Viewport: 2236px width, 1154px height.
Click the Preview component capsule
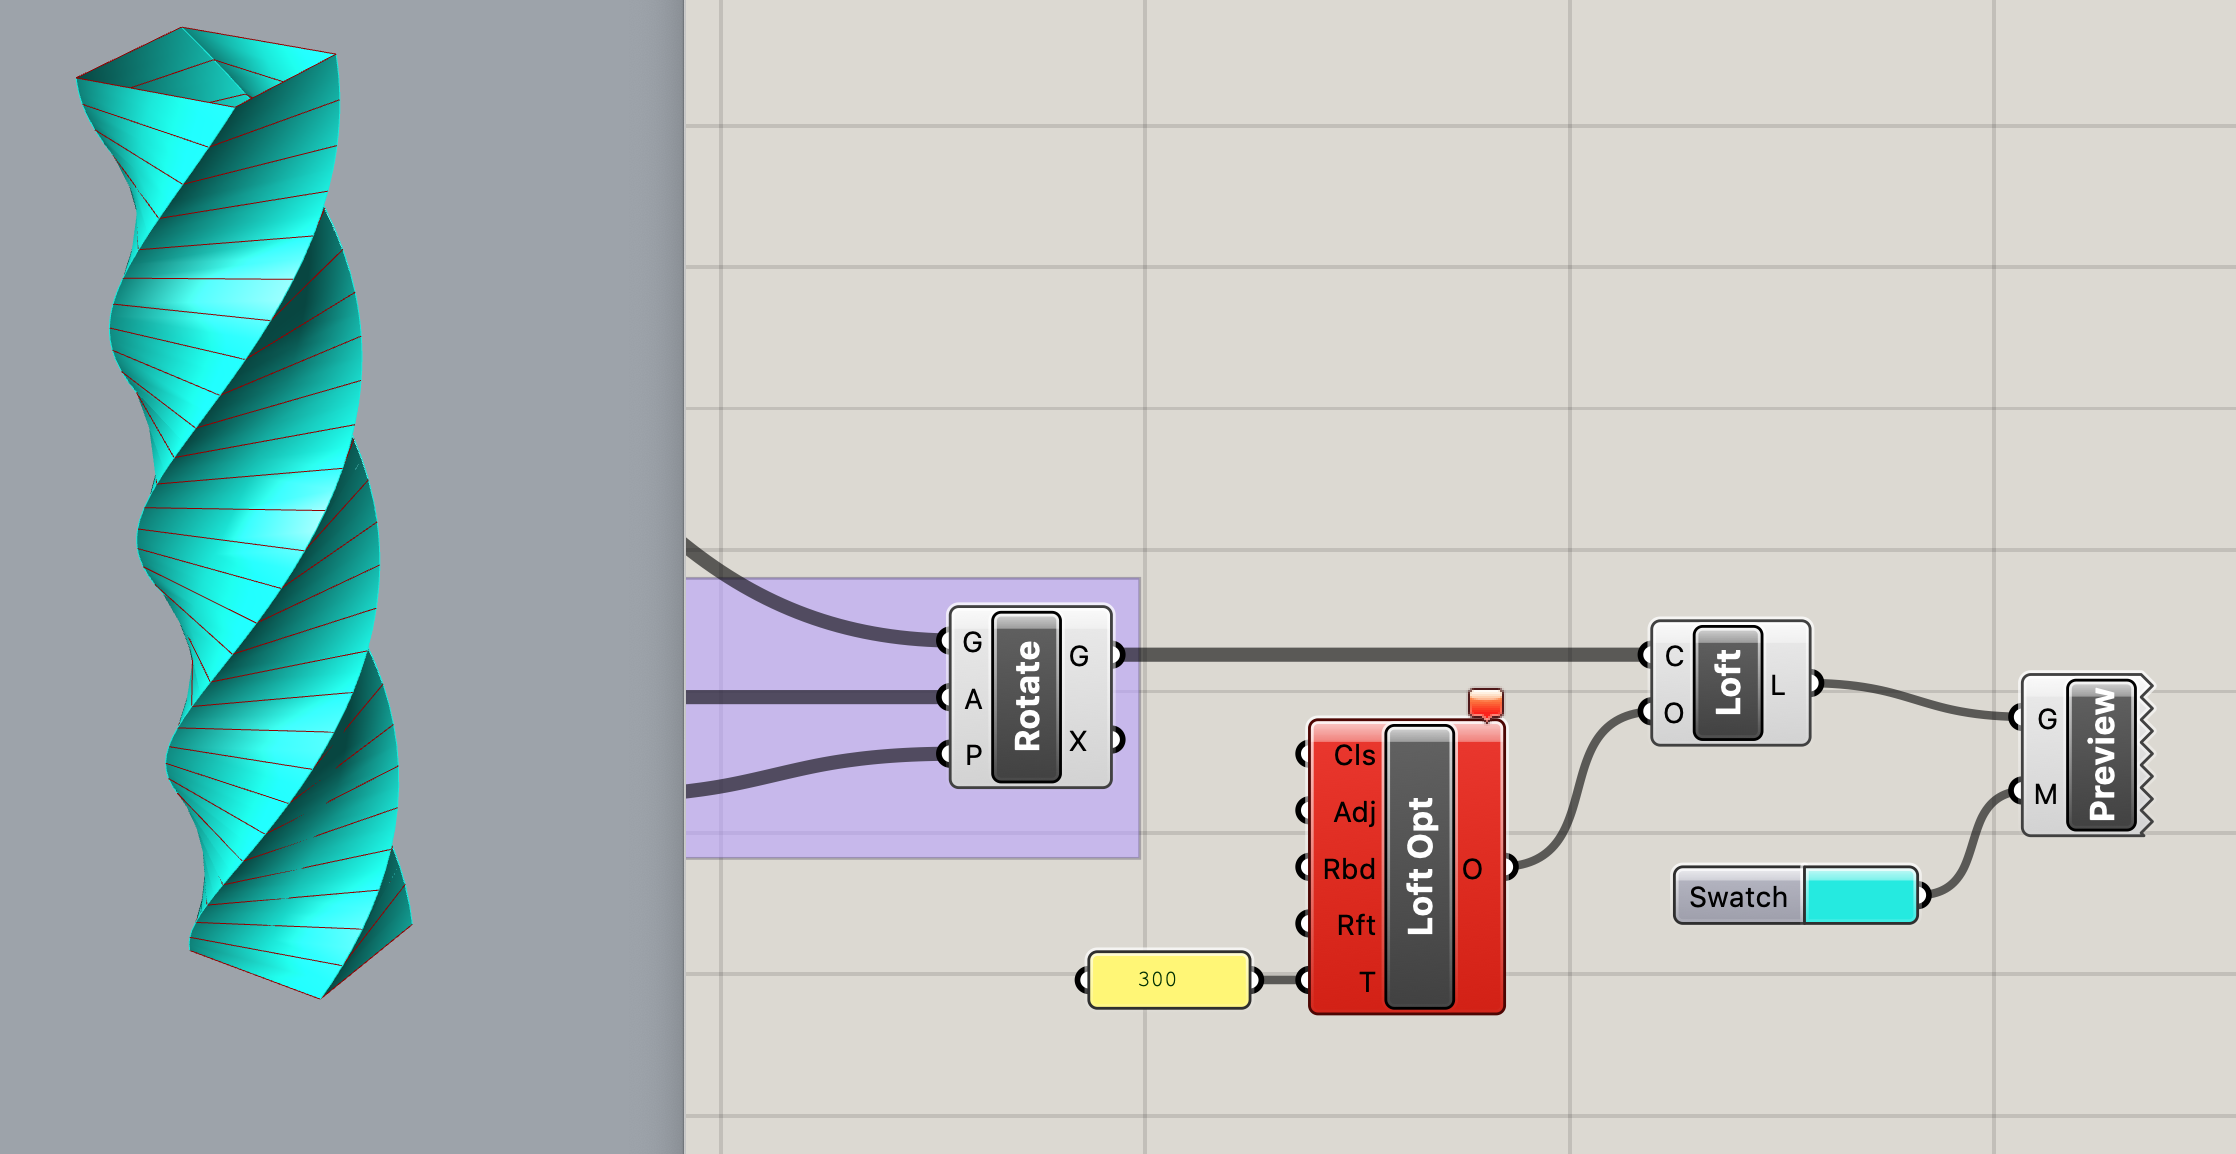[2102, 755]
